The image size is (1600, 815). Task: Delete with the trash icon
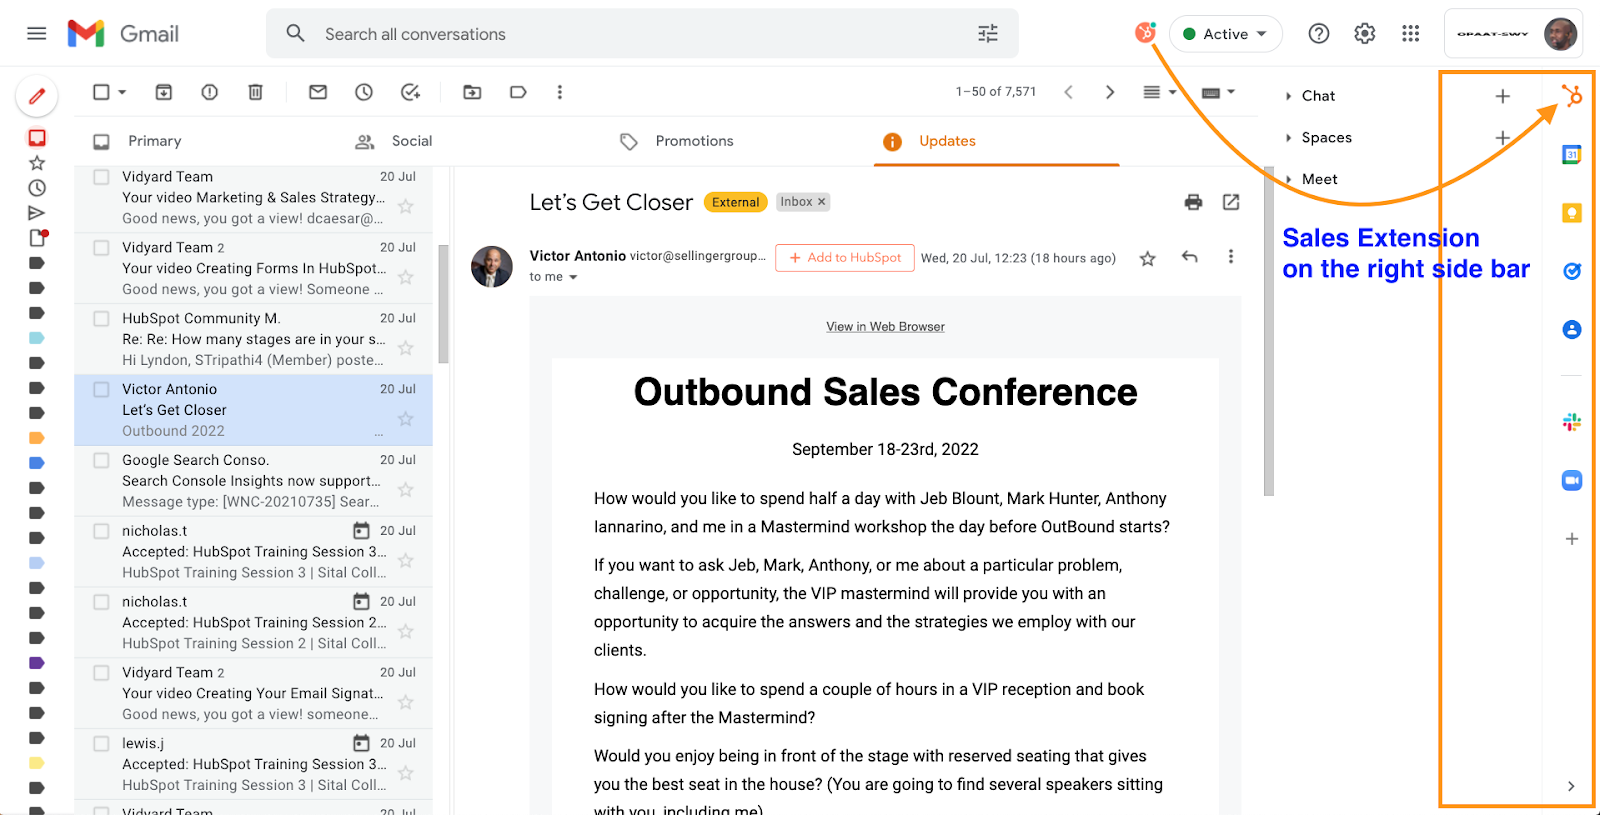(x=256, y=92)
